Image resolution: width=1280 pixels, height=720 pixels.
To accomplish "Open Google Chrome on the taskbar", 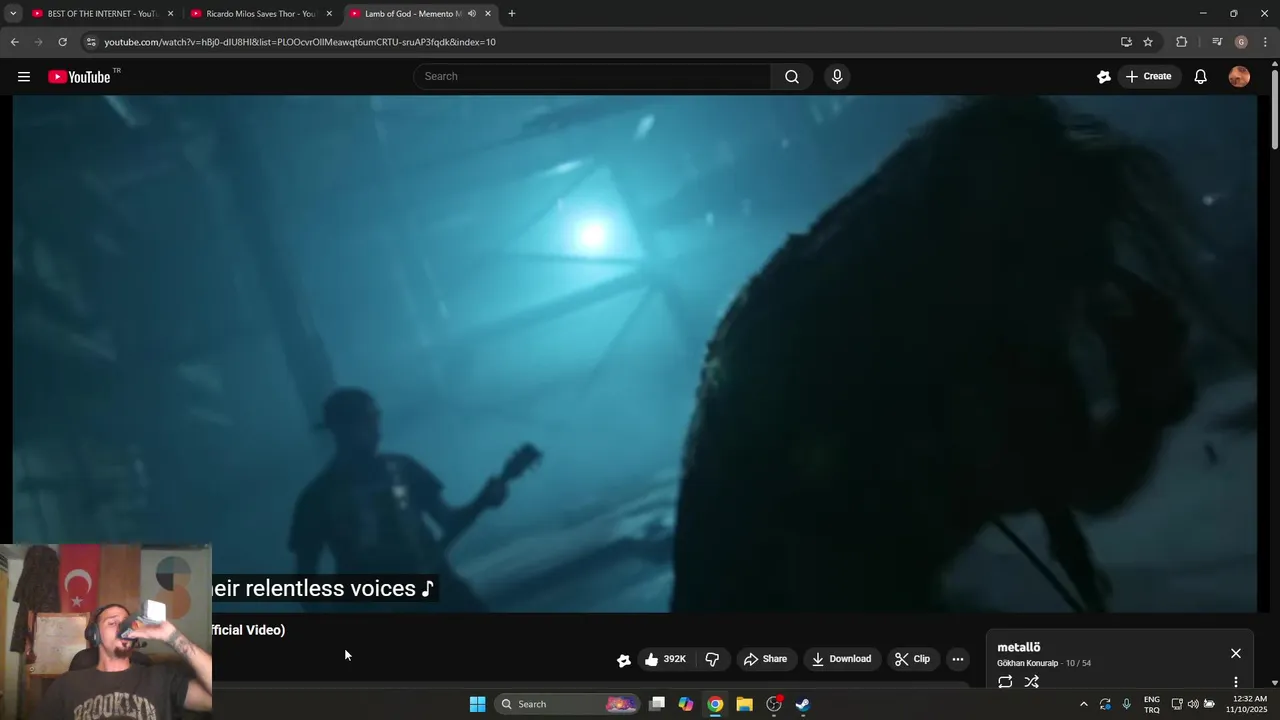I will click(715, 704).
